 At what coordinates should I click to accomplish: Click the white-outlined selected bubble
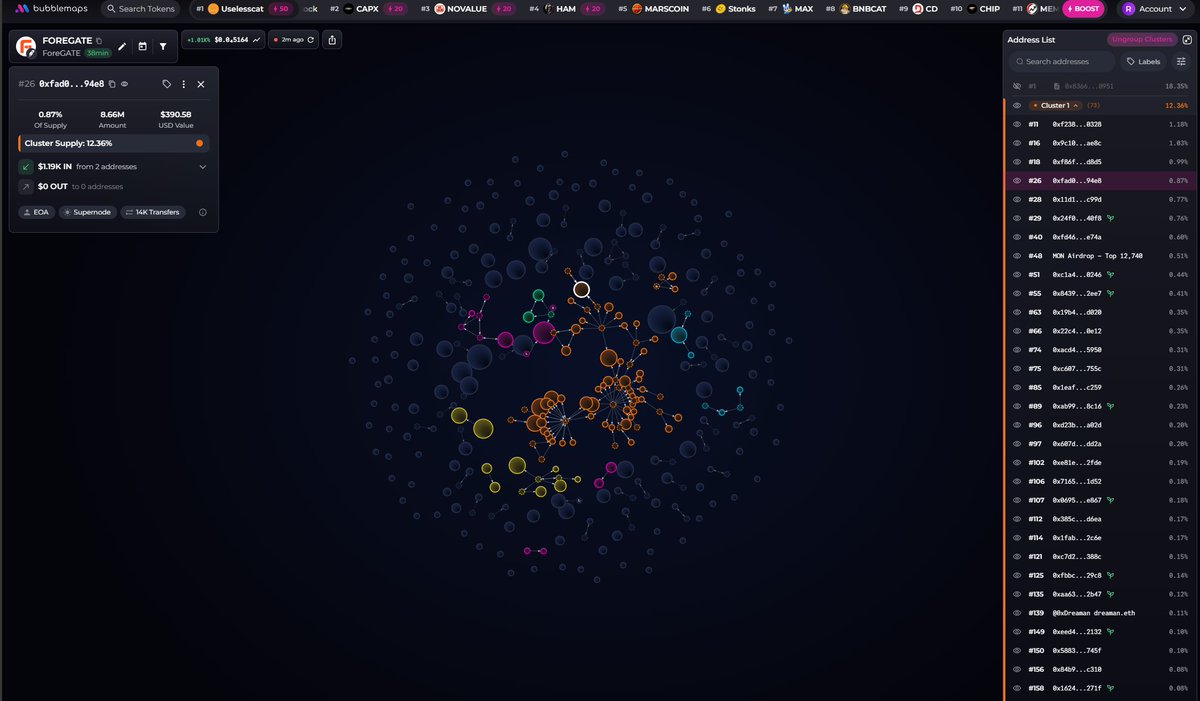pyautogui.click(x=581, y=290)
